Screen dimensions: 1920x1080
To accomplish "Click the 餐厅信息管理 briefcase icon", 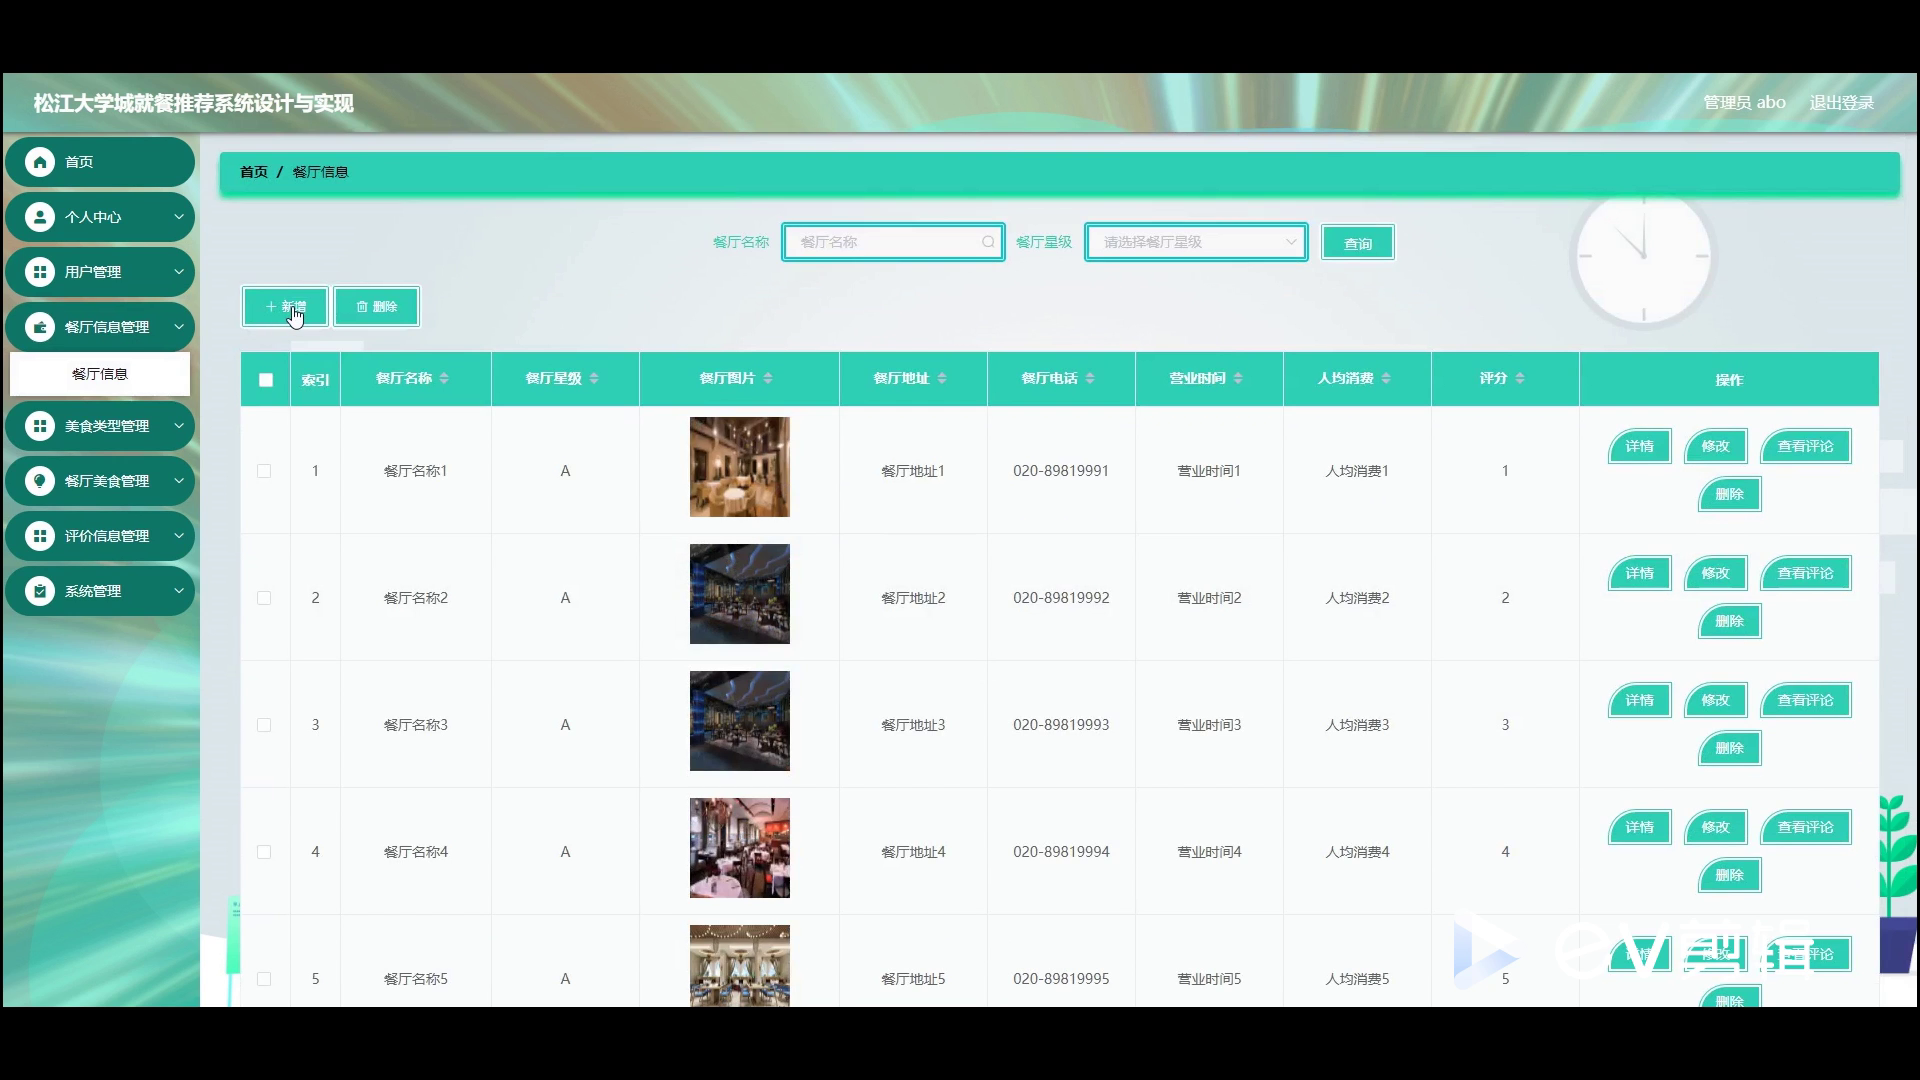I will pos(40,327).
